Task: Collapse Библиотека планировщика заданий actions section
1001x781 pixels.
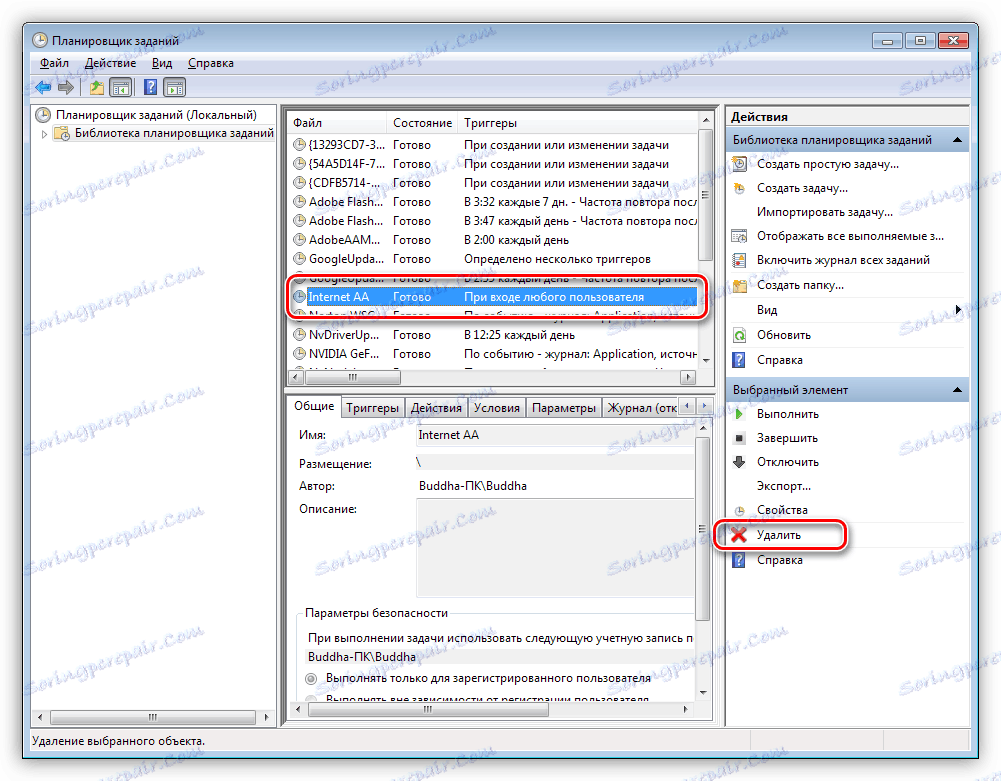Action: pos(958,140)
